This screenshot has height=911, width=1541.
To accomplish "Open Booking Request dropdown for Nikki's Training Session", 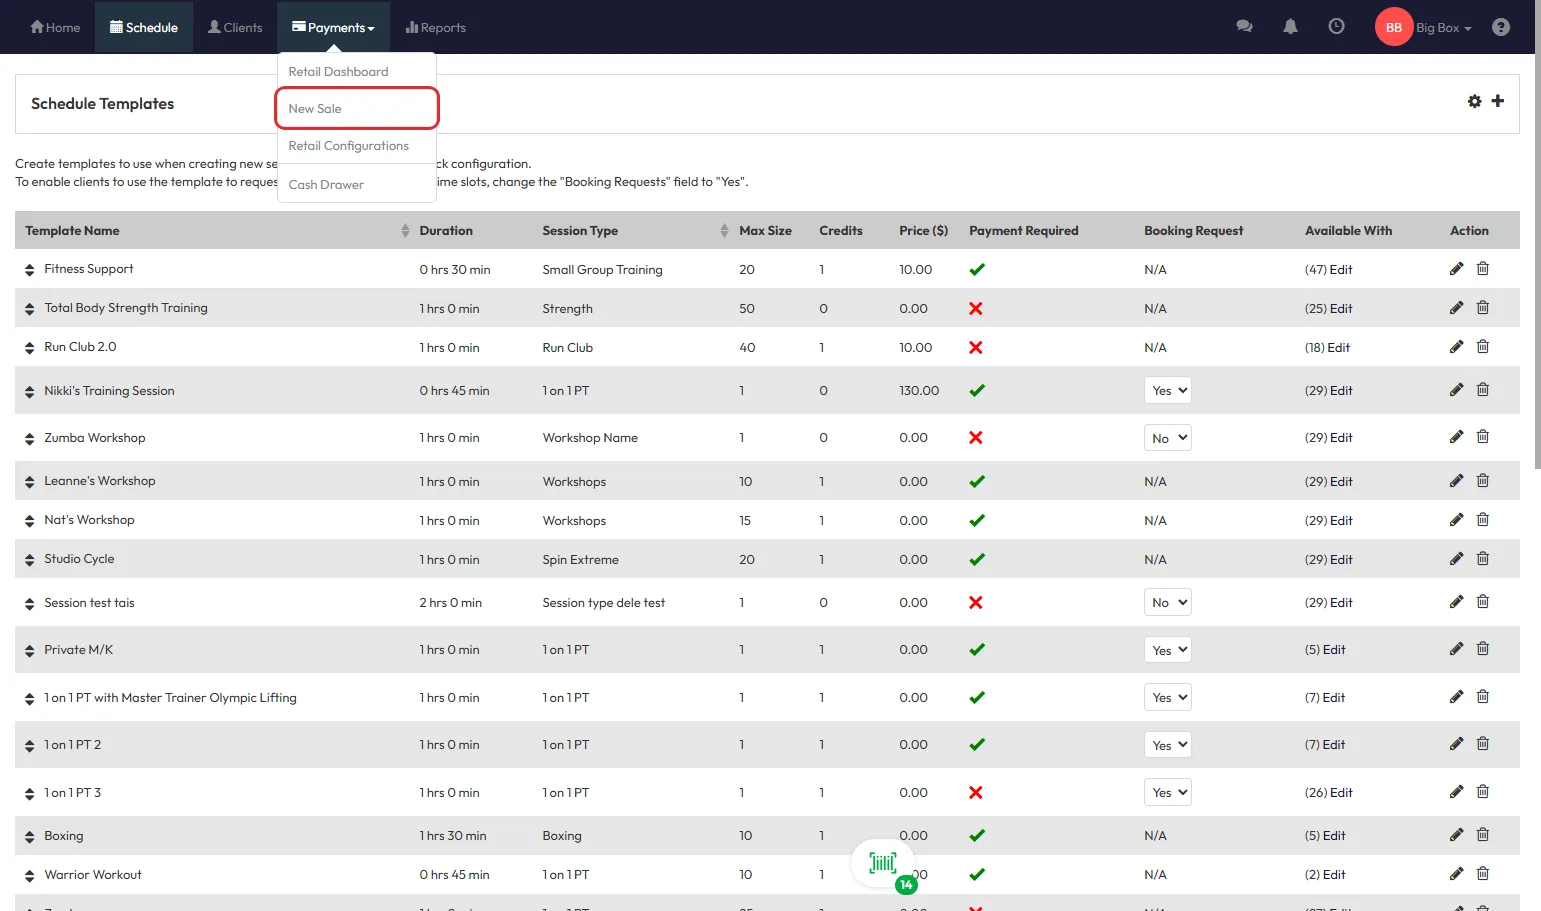I will click(1167, 391).
